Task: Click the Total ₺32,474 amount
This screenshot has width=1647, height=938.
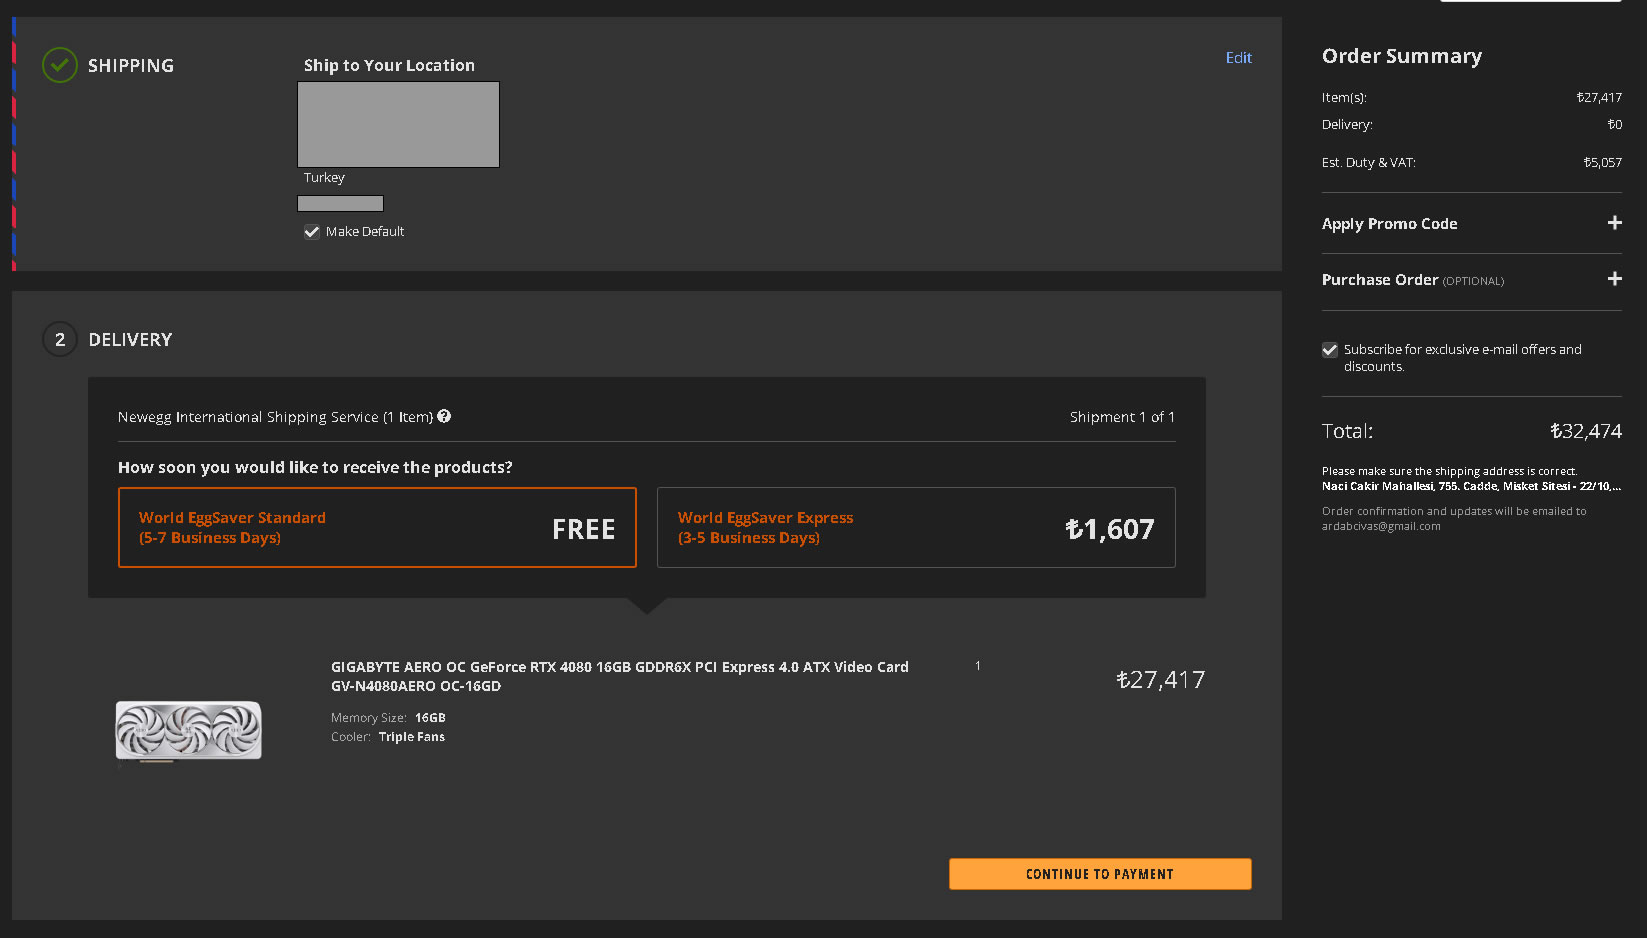Action: pyautogui.click(x=1585, y=431)
